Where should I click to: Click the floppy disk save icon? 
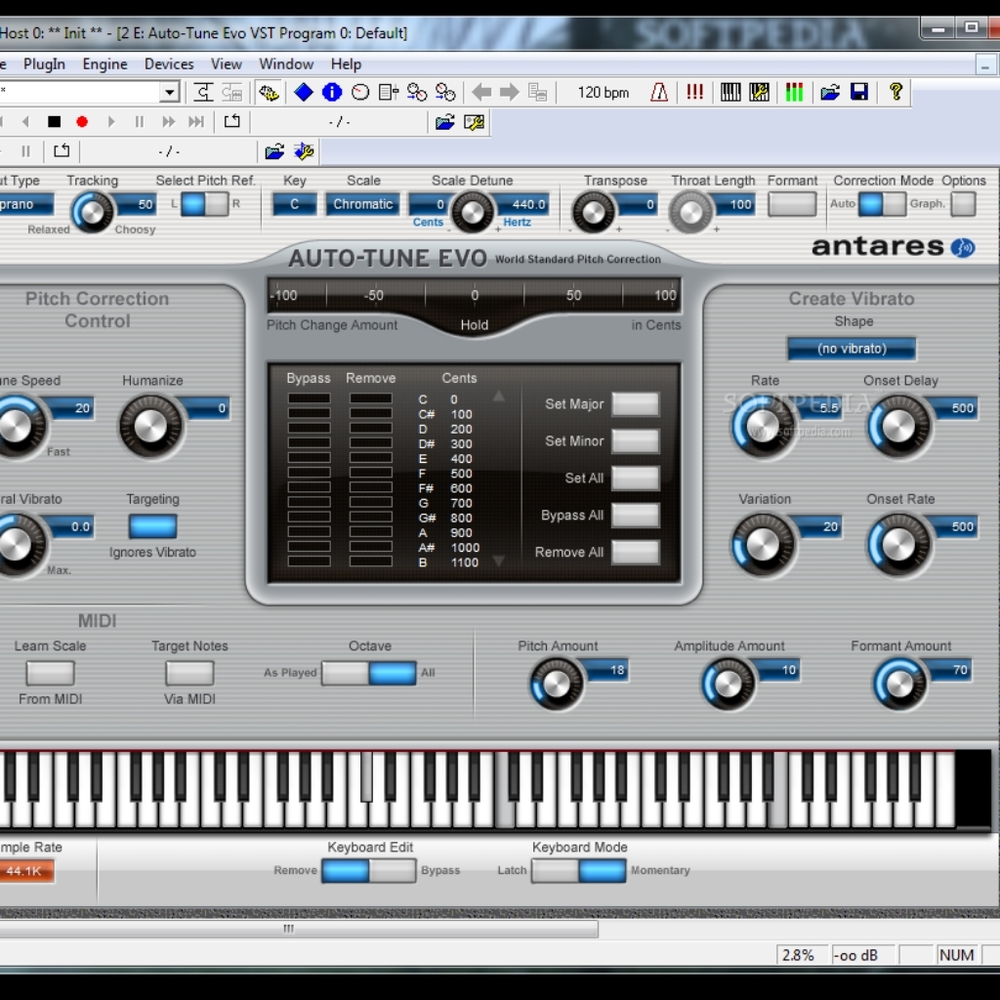859,92
